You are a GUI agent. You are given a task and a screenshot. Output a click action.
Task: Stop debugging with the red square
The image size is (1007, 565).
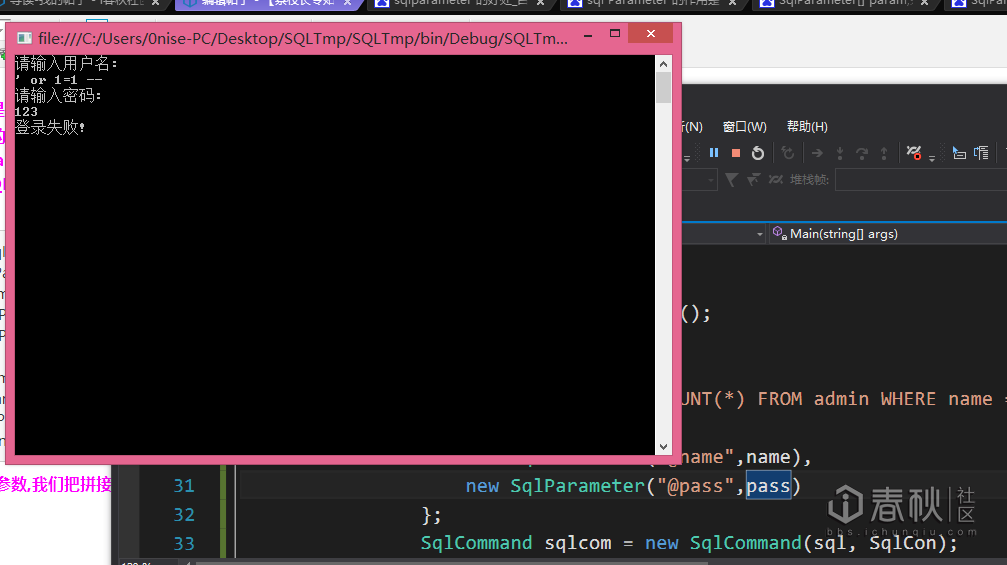coord(736,153)
